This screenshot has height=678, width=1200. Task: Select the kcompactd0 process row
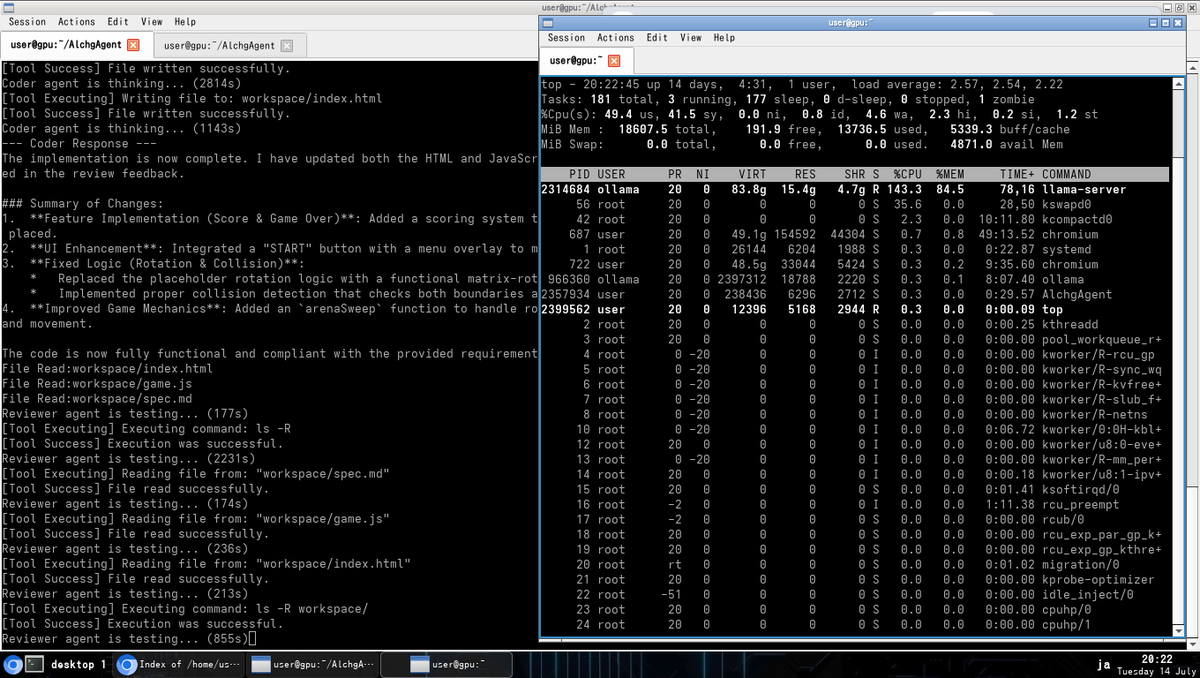(x=855, y=219)
